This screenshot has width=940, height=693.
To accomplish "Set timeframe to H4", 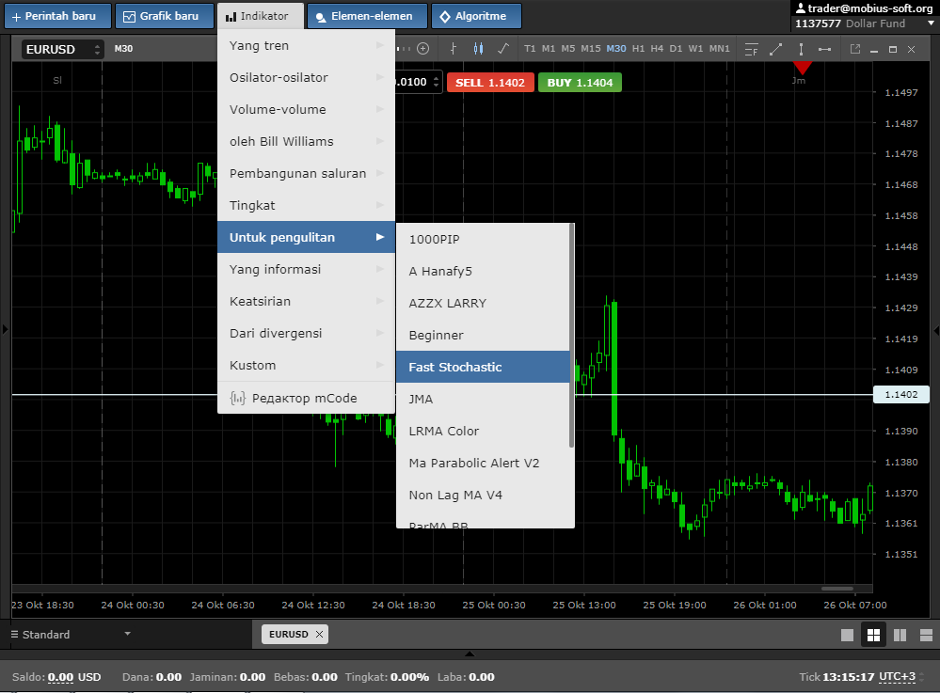I will (x=657, y=49).
